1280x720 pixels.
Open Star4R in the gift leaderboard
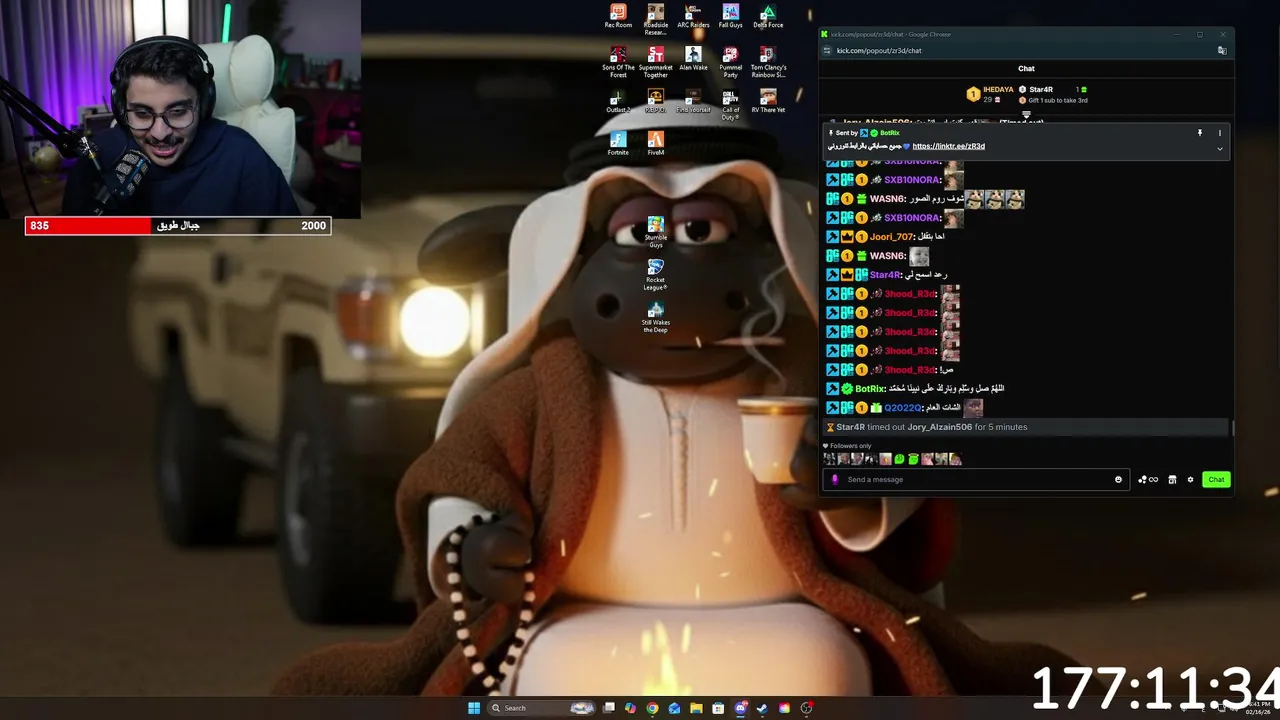[x=1040, y=90]
